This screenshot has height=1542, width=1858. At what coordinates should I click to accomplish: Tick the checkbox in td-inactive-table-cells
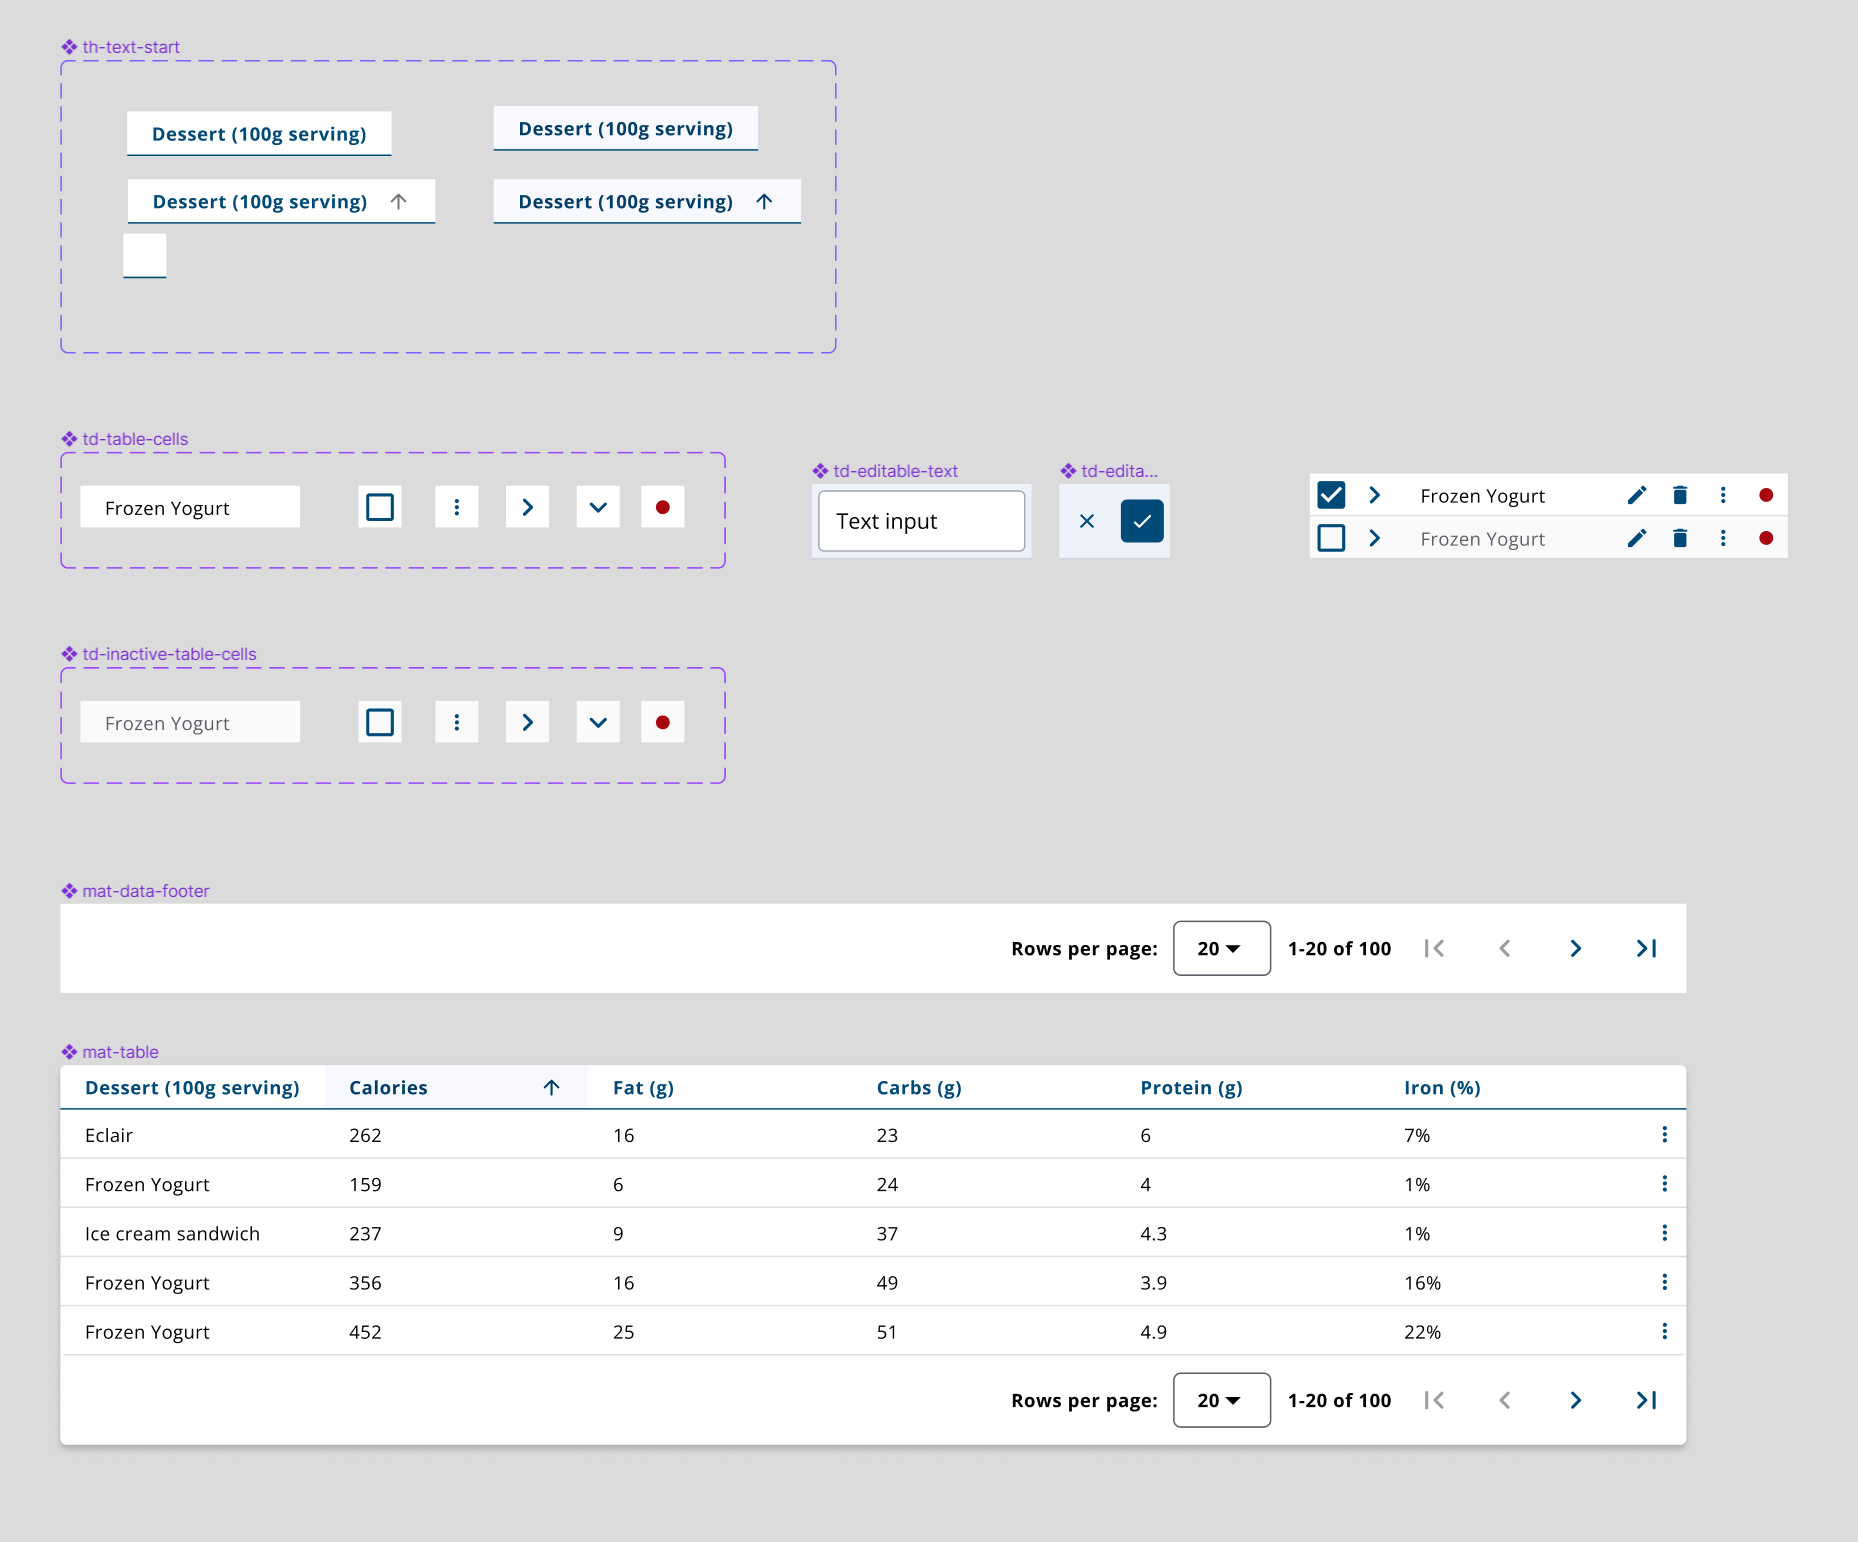pos(380,722)
